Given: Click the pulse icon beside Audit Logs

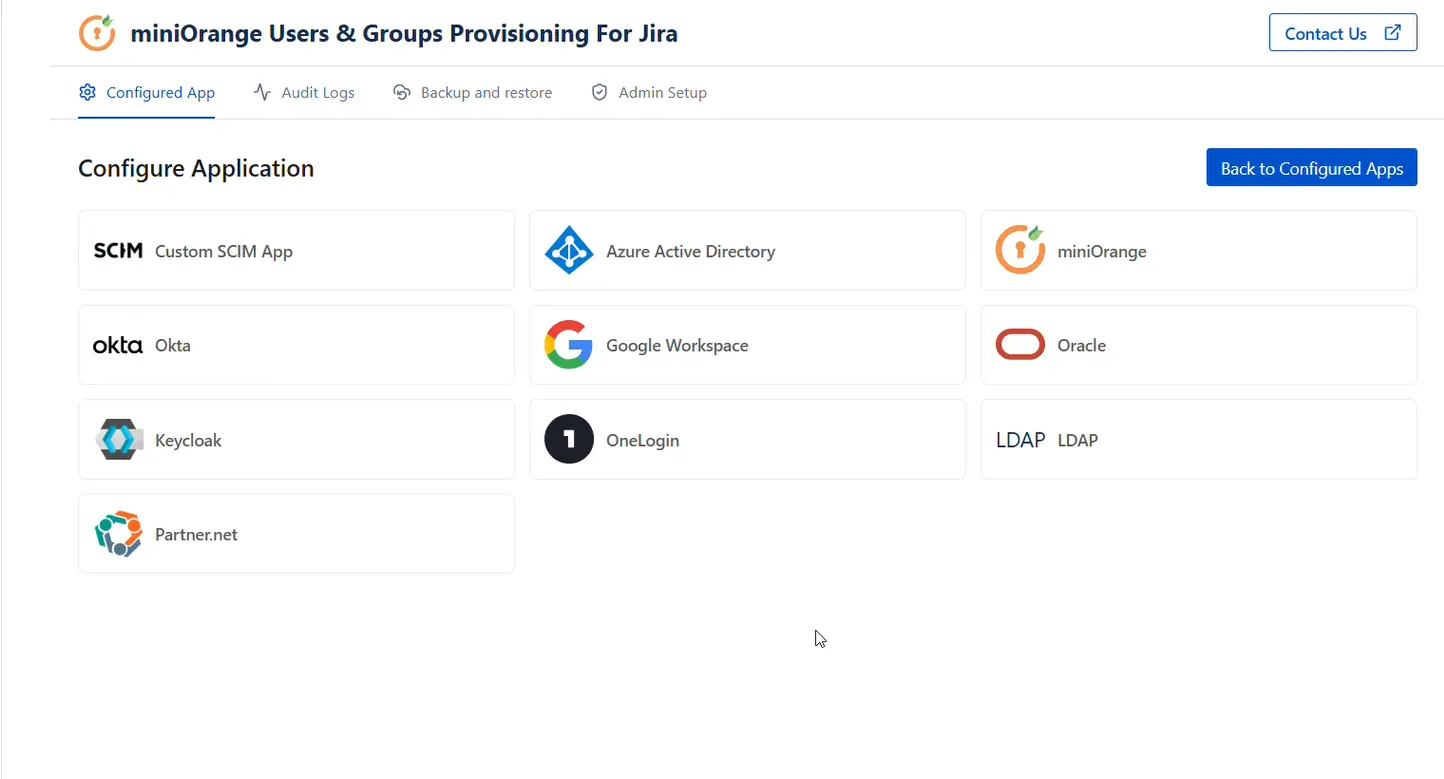Looking at the screenshot, I should (x=262, y=92).
